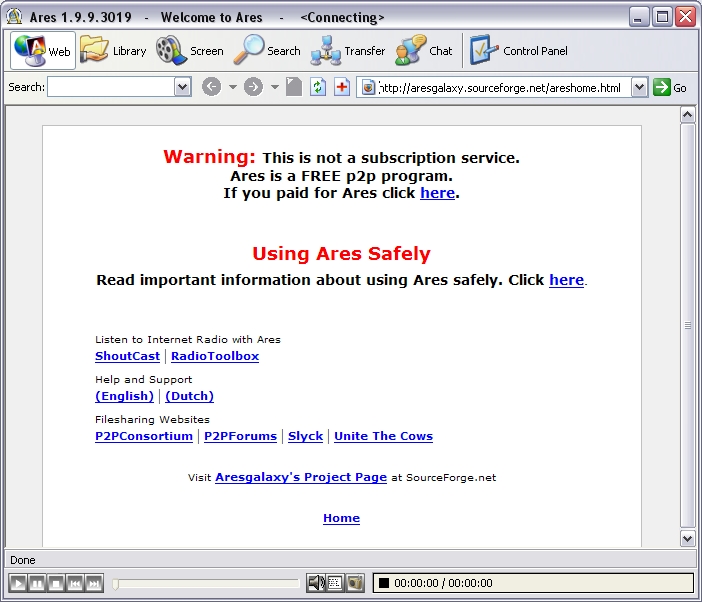
Task: Open the Chat tab
Action: 424,51
